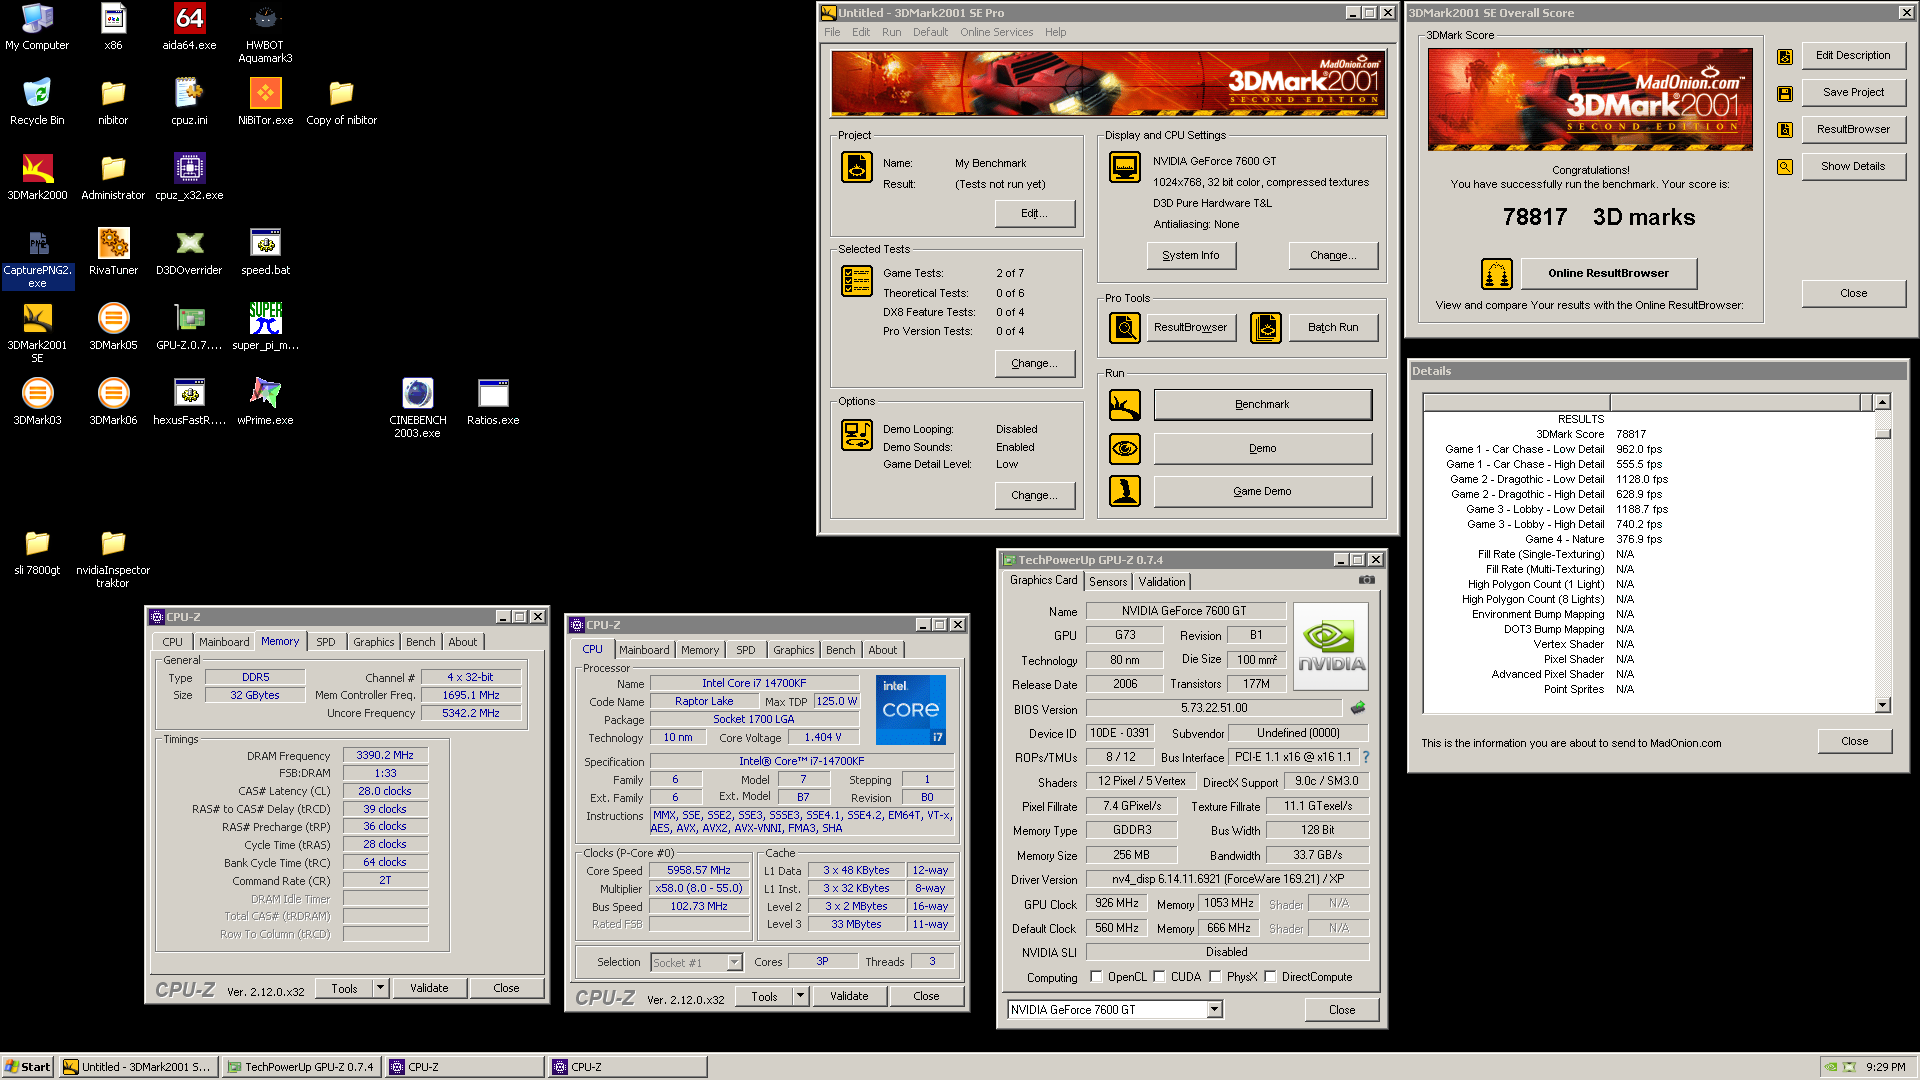Image resolution: width=1920 pixels, height=1080 pixels.
Task: Open the Bench tab in CPU-Z CPU window
Action: point(841,650)
